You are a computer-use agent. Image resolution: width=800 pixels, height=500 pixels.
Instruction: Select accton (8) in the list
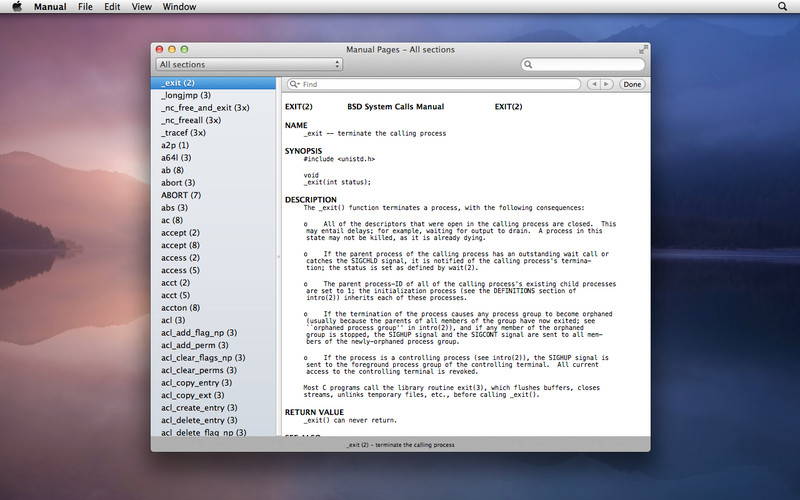tap(213, 308)
